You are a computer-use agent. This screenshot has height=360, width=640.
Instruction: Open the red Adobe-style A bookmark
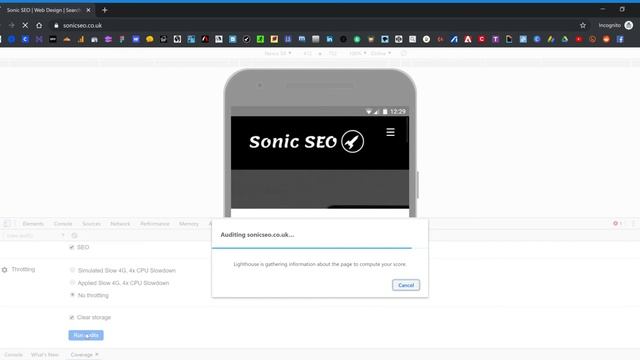point(468,39)
